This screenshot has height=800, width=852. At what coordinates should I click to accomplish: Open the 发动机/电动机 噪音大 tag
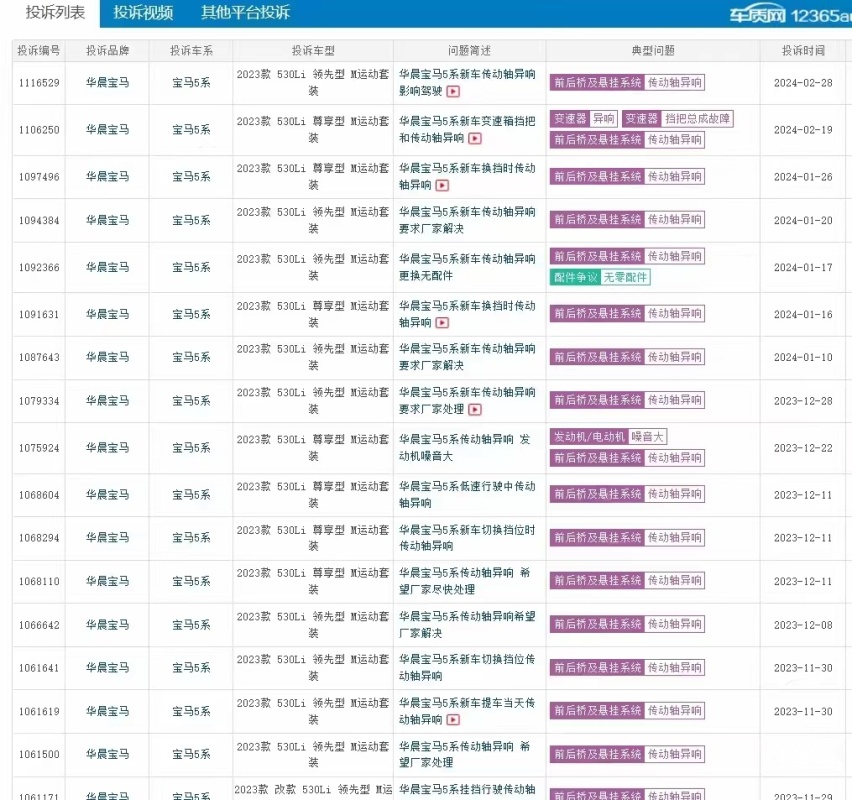pos(609,437)
